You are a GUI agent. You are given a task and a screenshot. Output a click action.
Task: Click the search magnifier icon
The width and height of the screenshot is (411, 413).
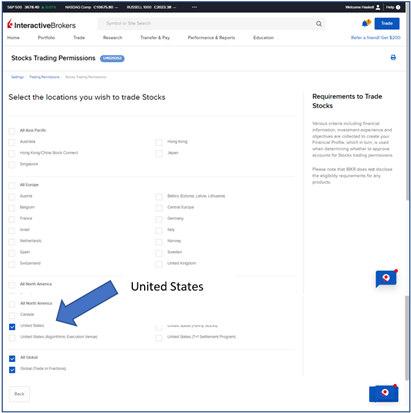(x=319, y=24)
